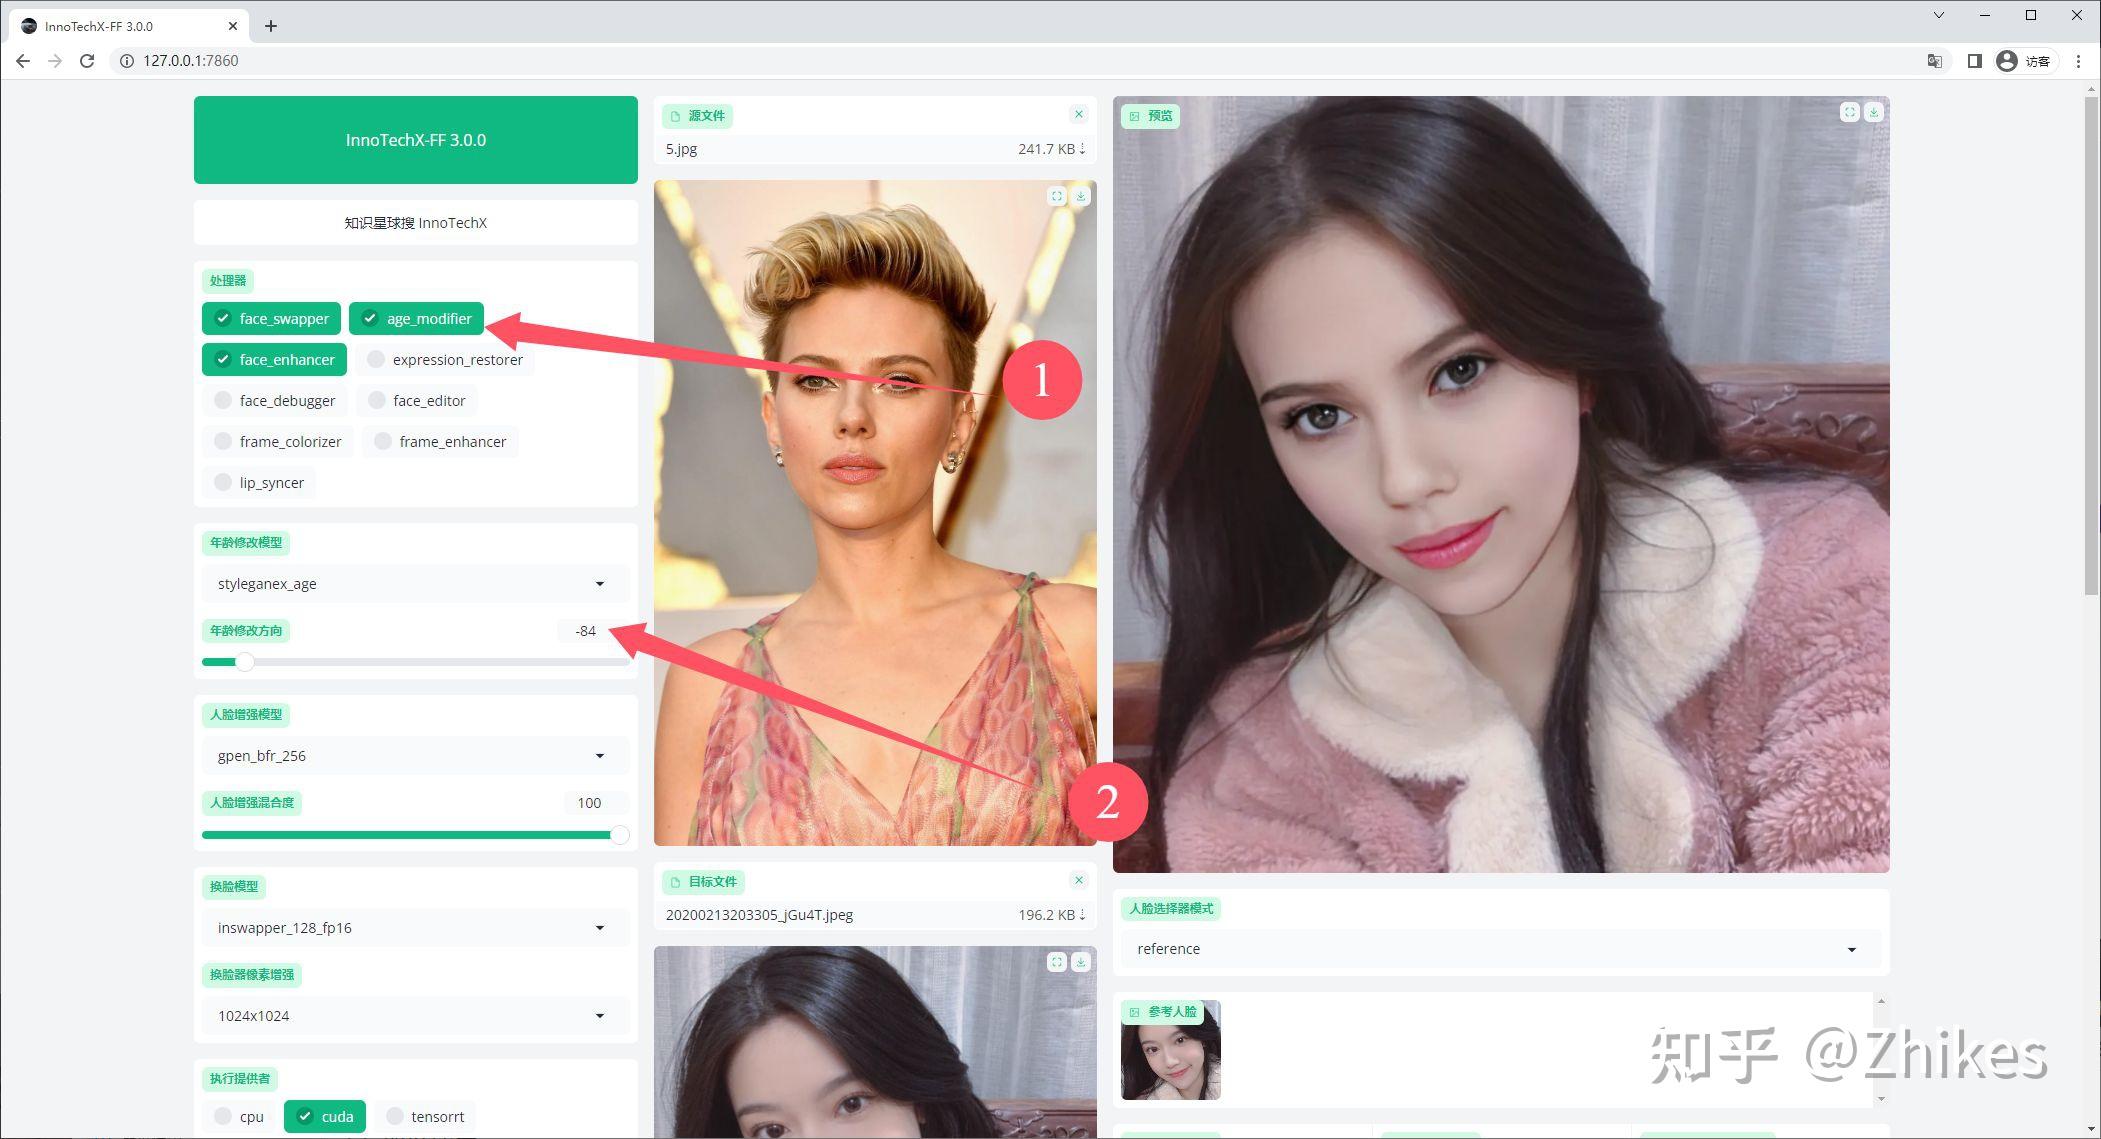
Task: Download the target image
Action: pos(1081,962)
